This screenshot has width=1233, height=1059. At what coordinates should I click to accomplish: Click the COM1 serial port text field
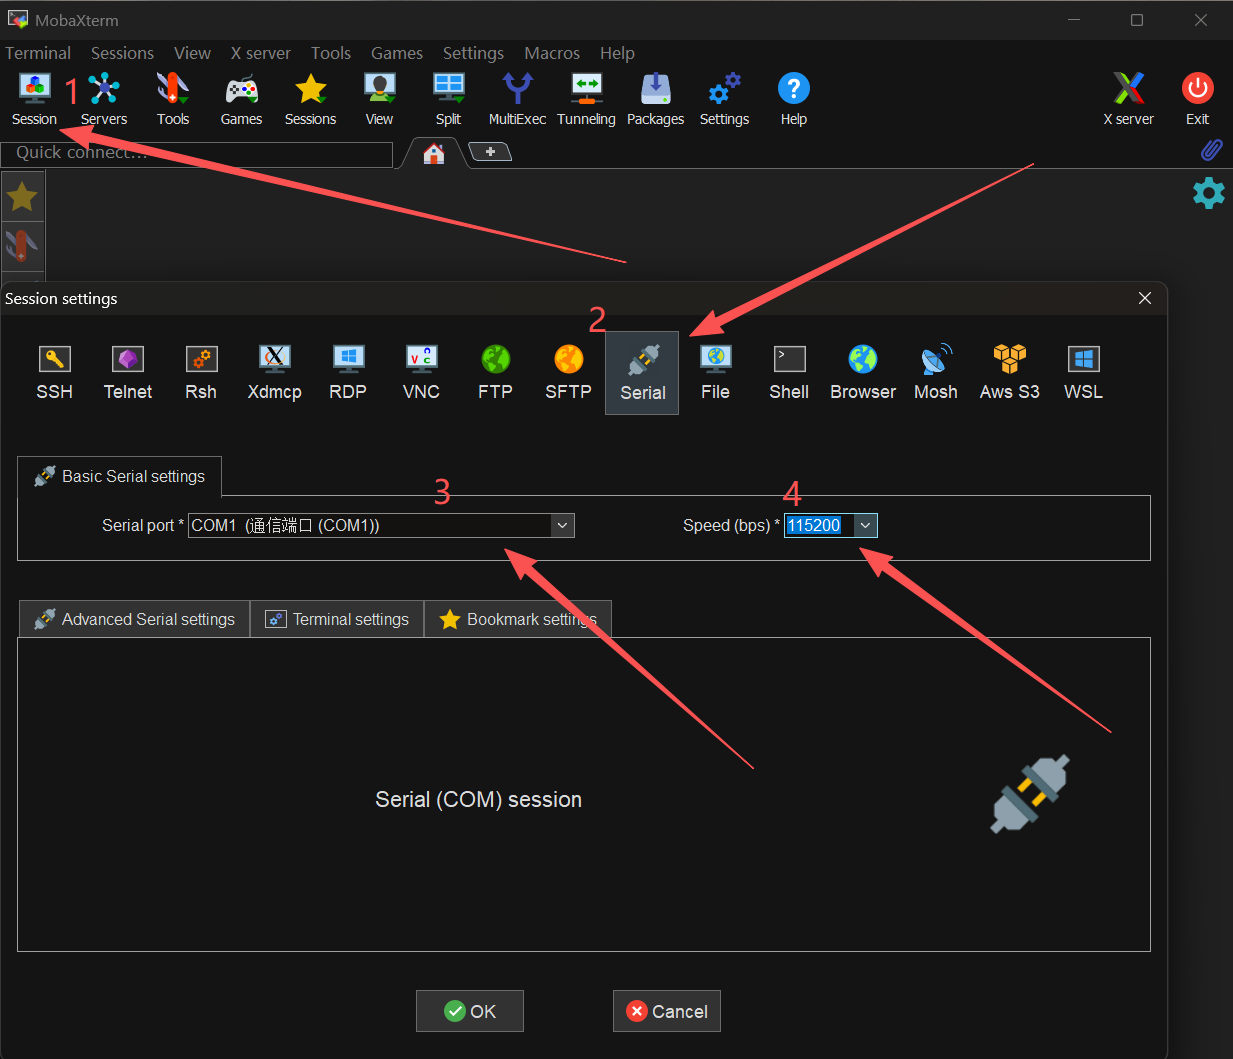[369, 525]
